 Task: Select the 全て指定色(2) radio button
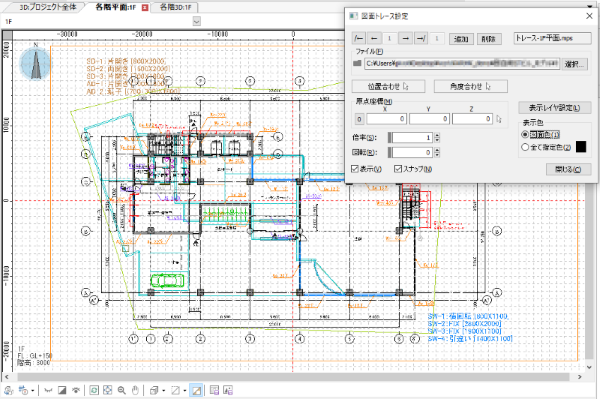pos(525,147)
